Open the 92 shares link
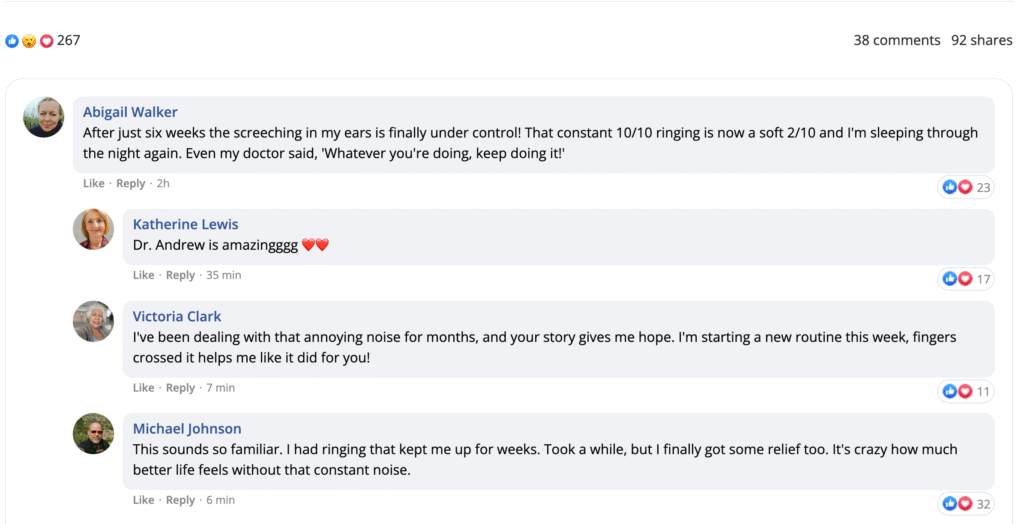The width and height of the screenshot is (1024, 524). pyautogui.click(x=981, y=41)
